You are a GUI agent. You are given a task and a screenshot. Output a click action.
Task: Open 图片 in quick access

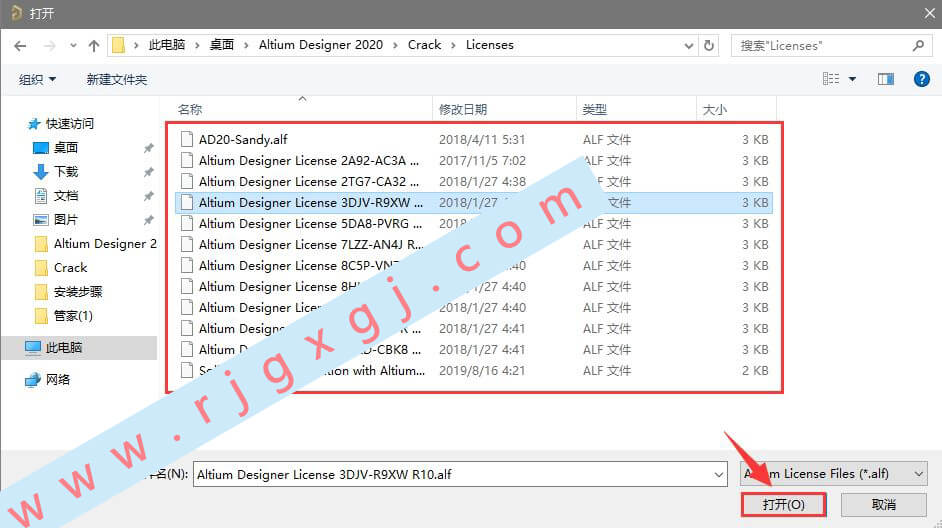[66, 220]
